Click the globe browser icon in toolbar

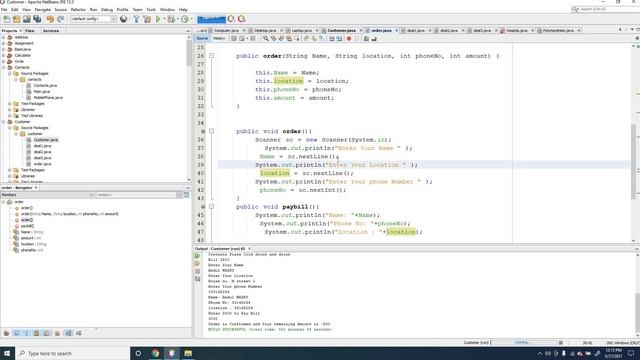point(124,19)
